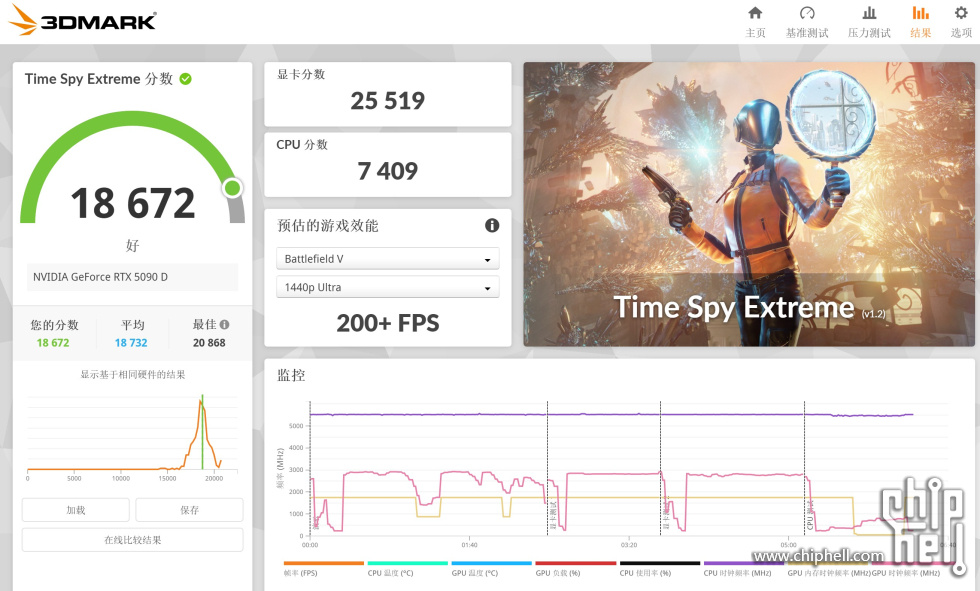Click the score distribution chart under 显示基于相同硬件的结果
This screenshot has width=980, height=591.
(132, 437)
